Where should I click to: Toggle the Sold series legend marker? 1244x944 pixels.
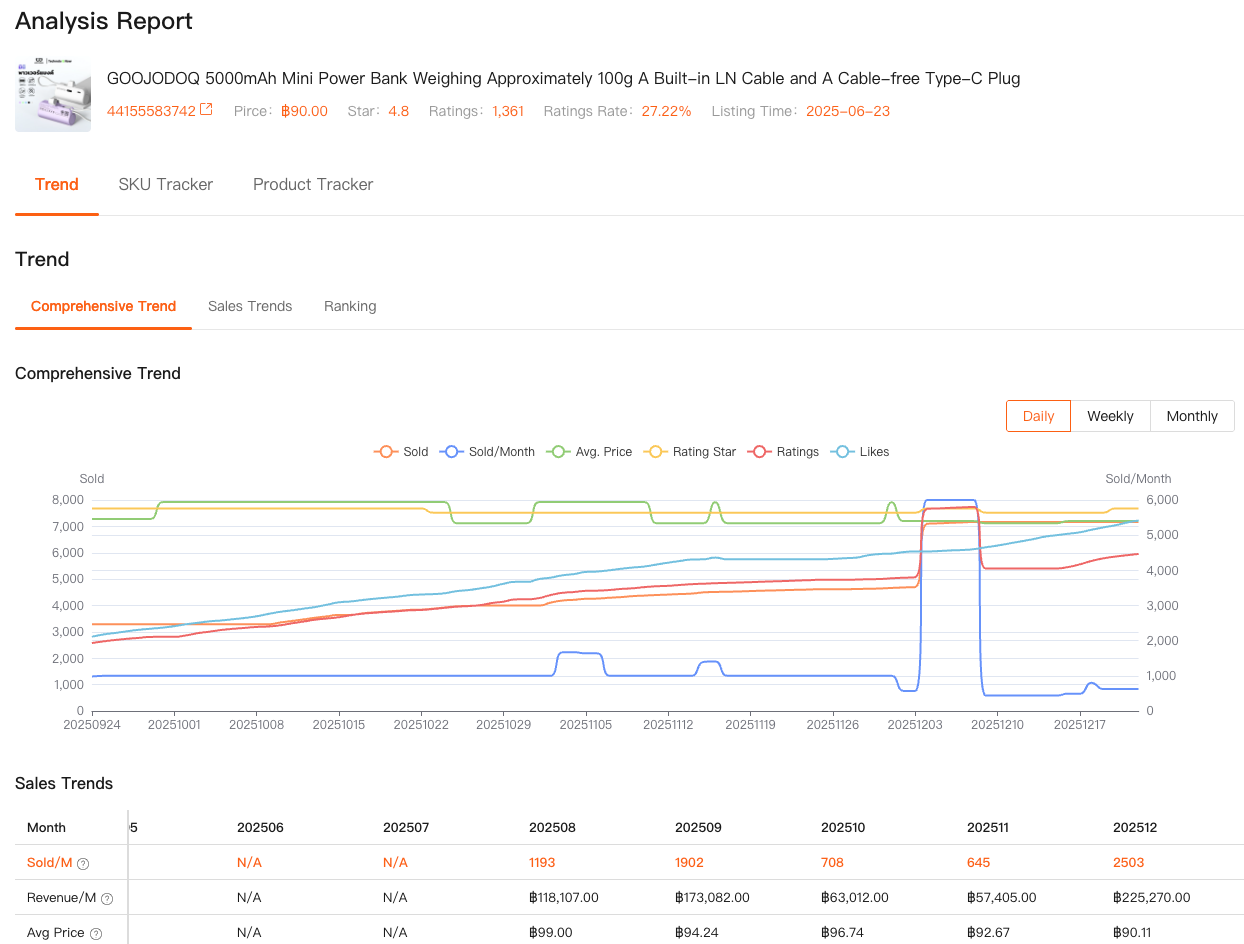[x=385, y=452]
